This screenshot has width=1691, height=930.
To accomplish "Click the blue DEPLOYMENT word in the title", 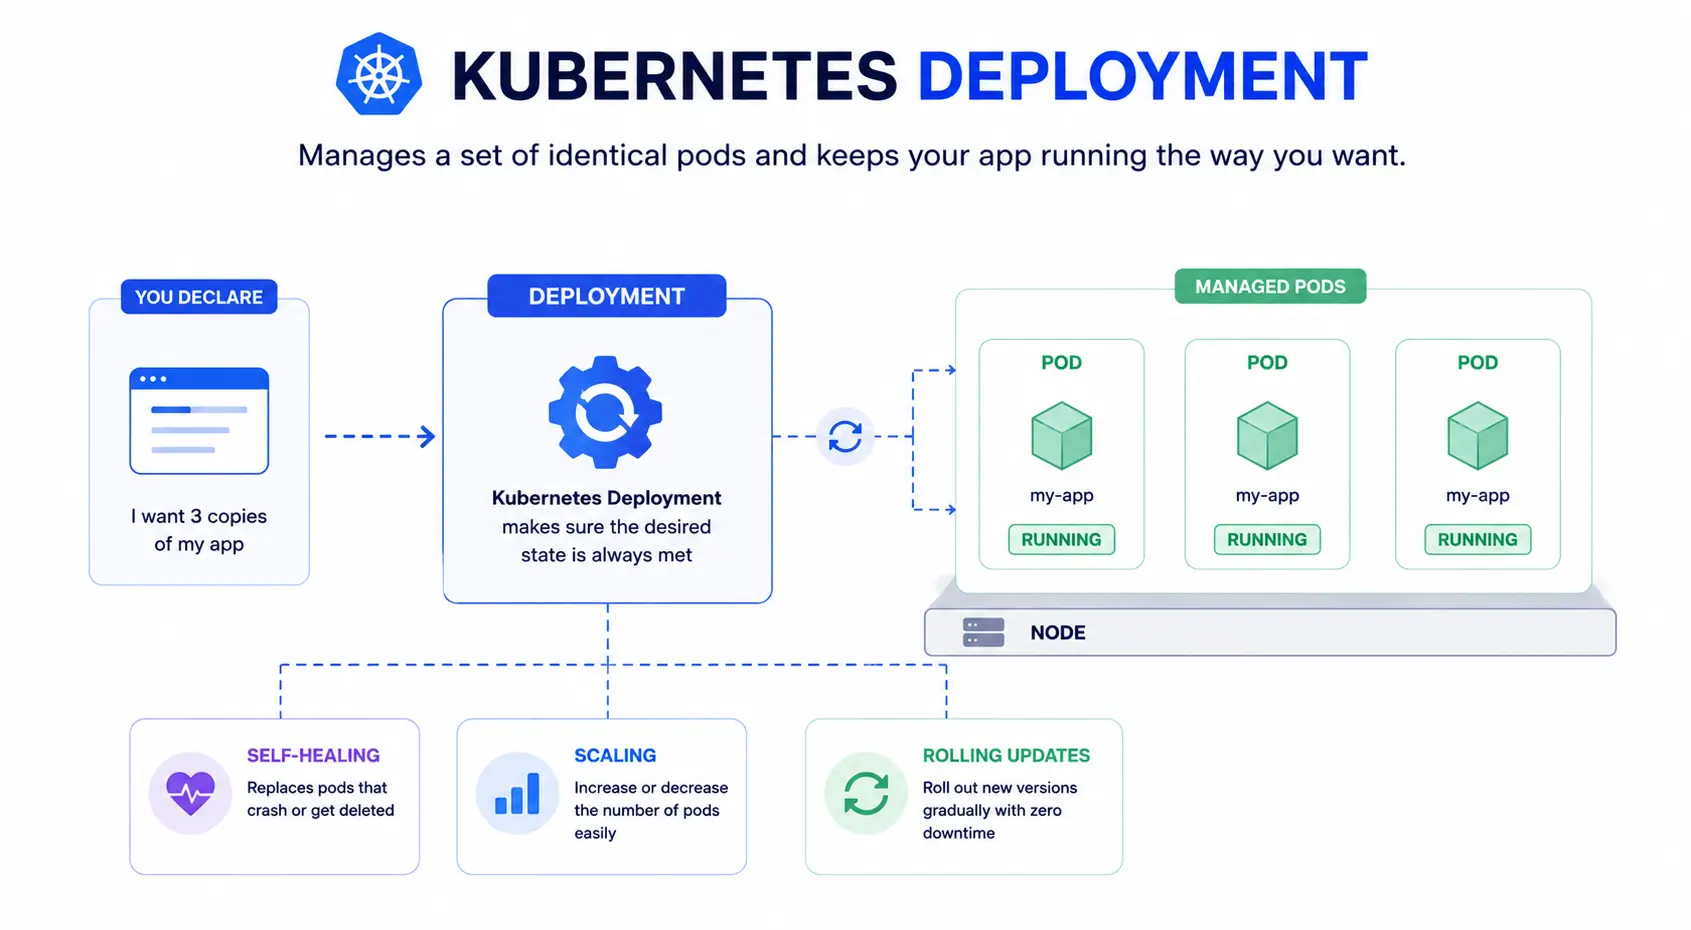I will 1142,76.
